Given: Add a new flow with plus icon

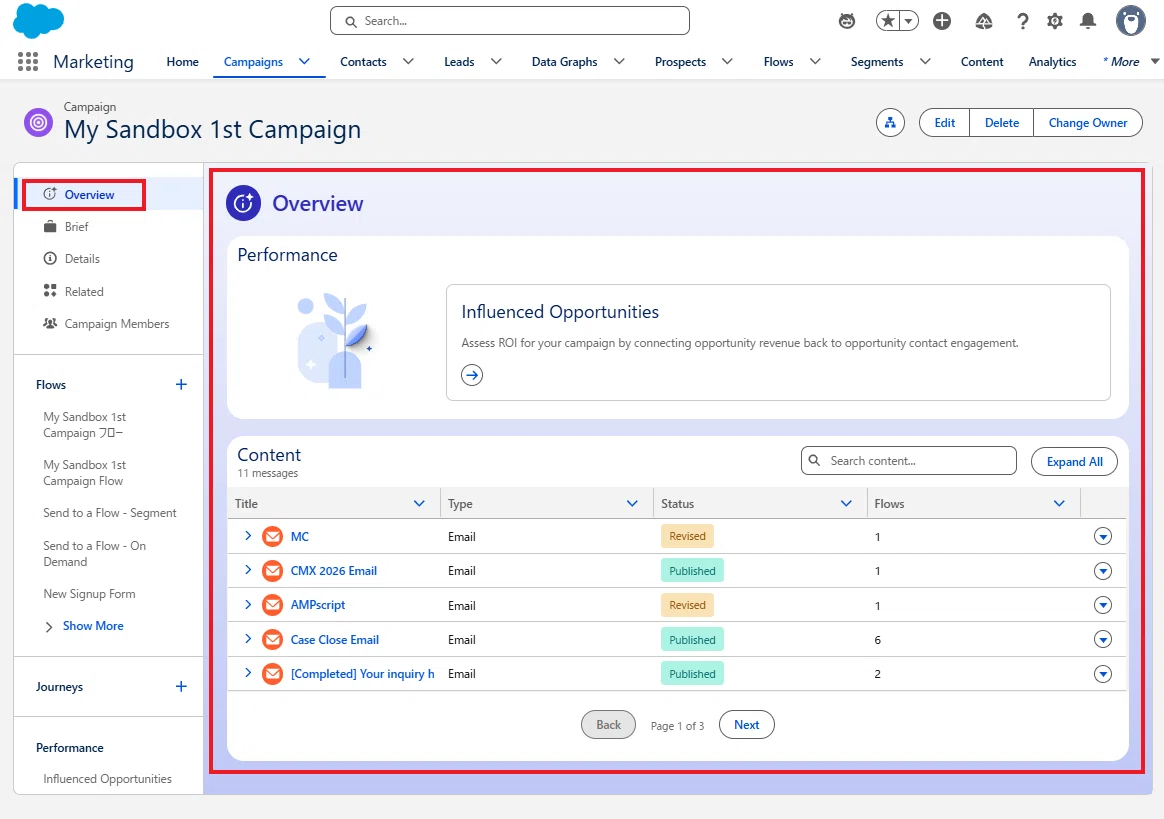Looking at the screenshot, I should [181, 385].
